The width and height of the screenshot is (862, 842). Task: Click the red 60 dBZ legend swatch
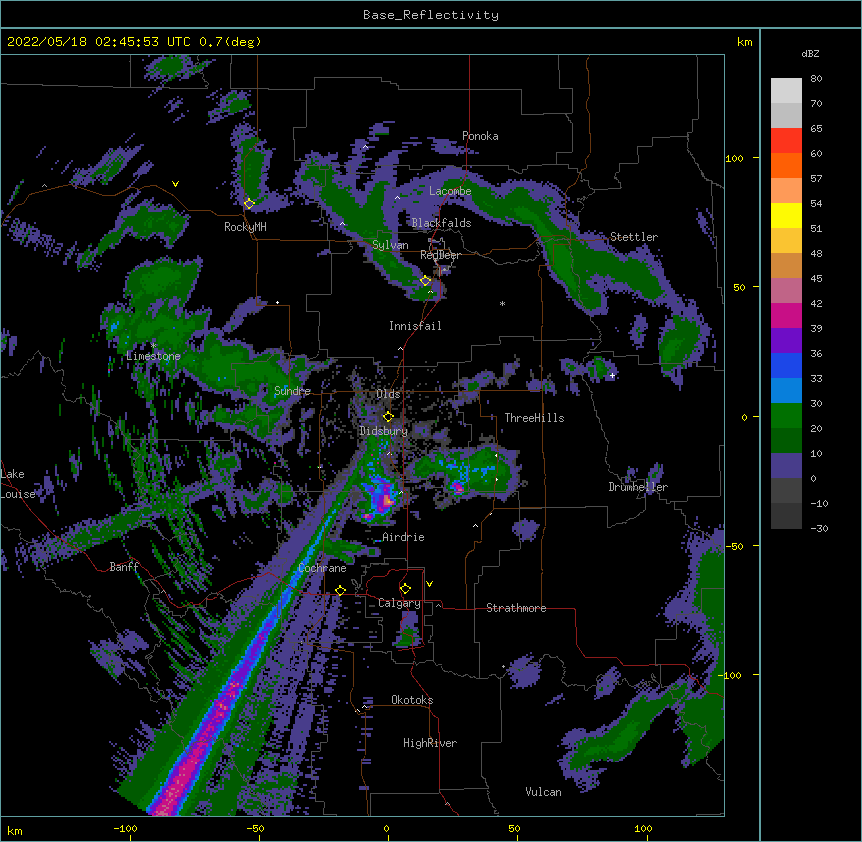[x=786, y=140]
